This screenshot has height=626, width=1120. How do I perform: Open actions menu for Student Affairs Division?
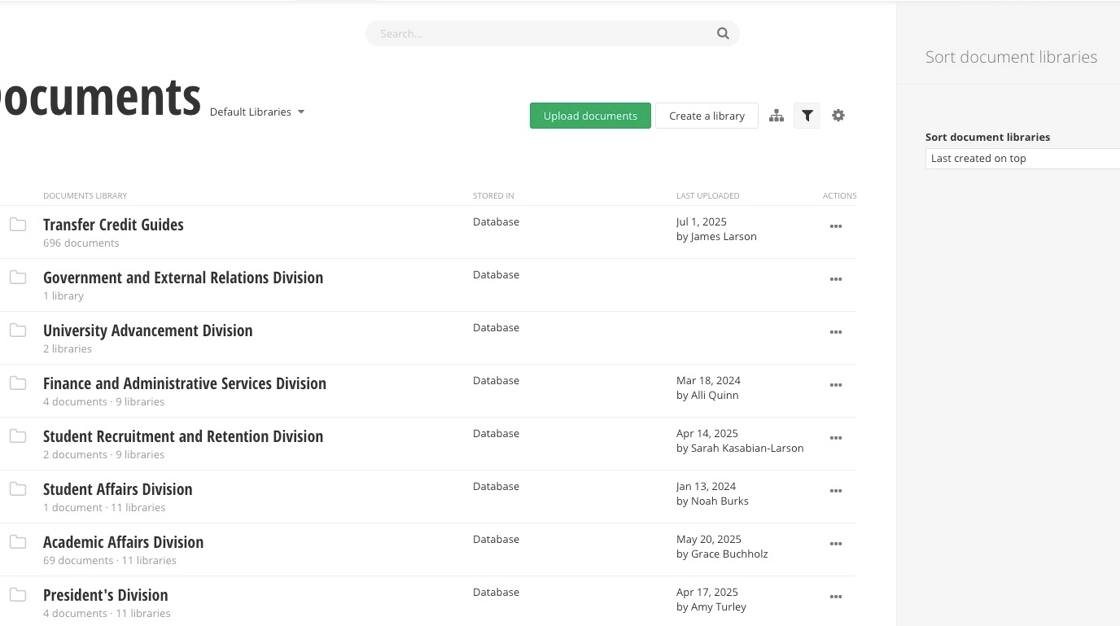pyautogui.click(x=836, y=492)
